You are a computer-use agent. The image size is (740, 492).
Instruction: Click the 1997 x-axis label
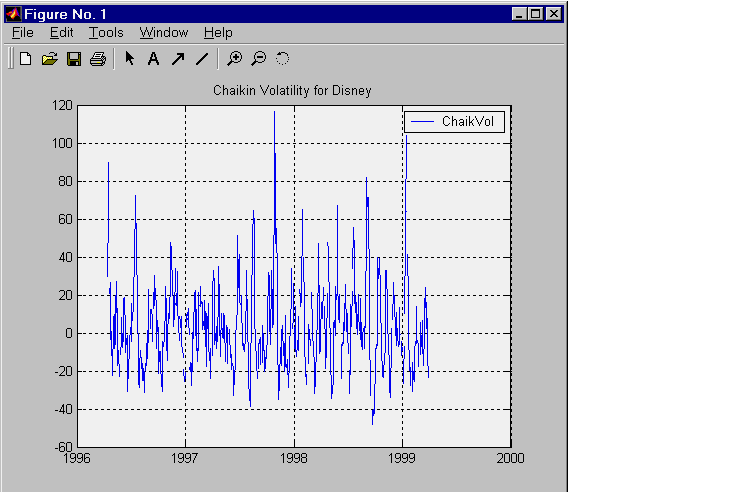[x=185, y=458]
